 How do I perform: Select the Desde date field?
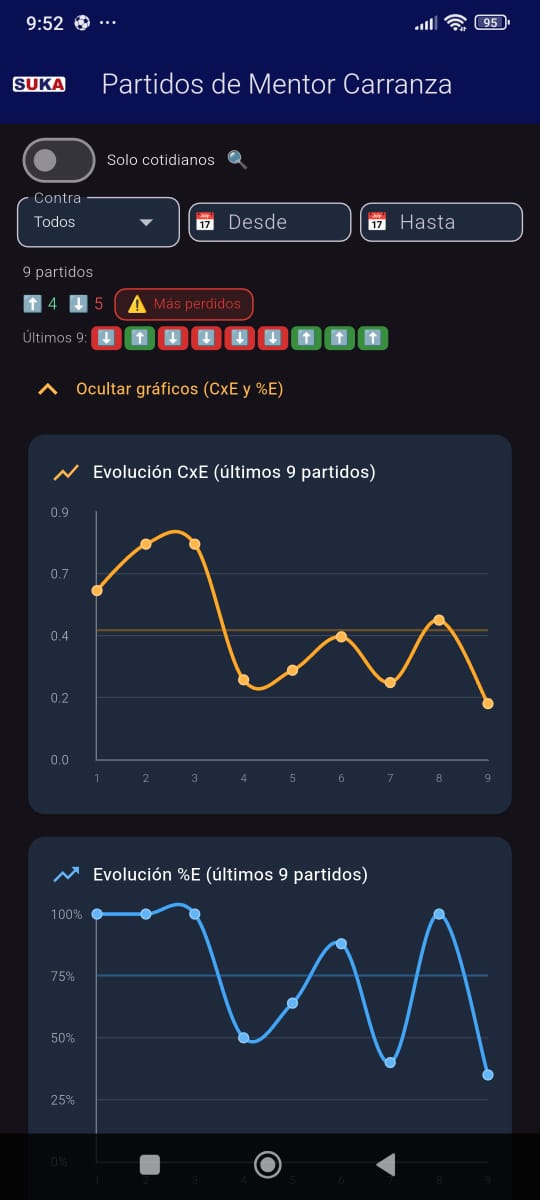click(x=270, y=222)
